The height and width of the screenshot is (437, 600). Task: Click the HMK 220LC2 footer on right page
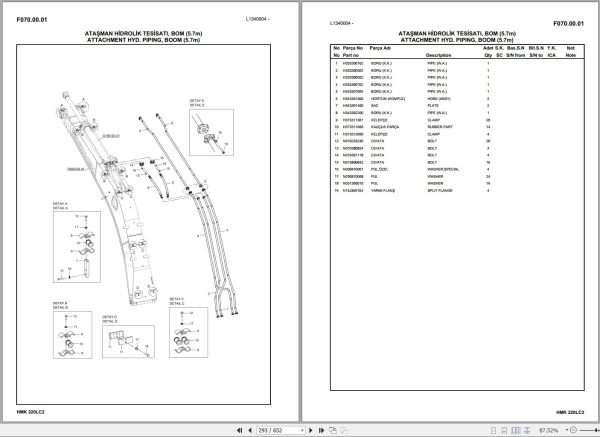point(570,413)
